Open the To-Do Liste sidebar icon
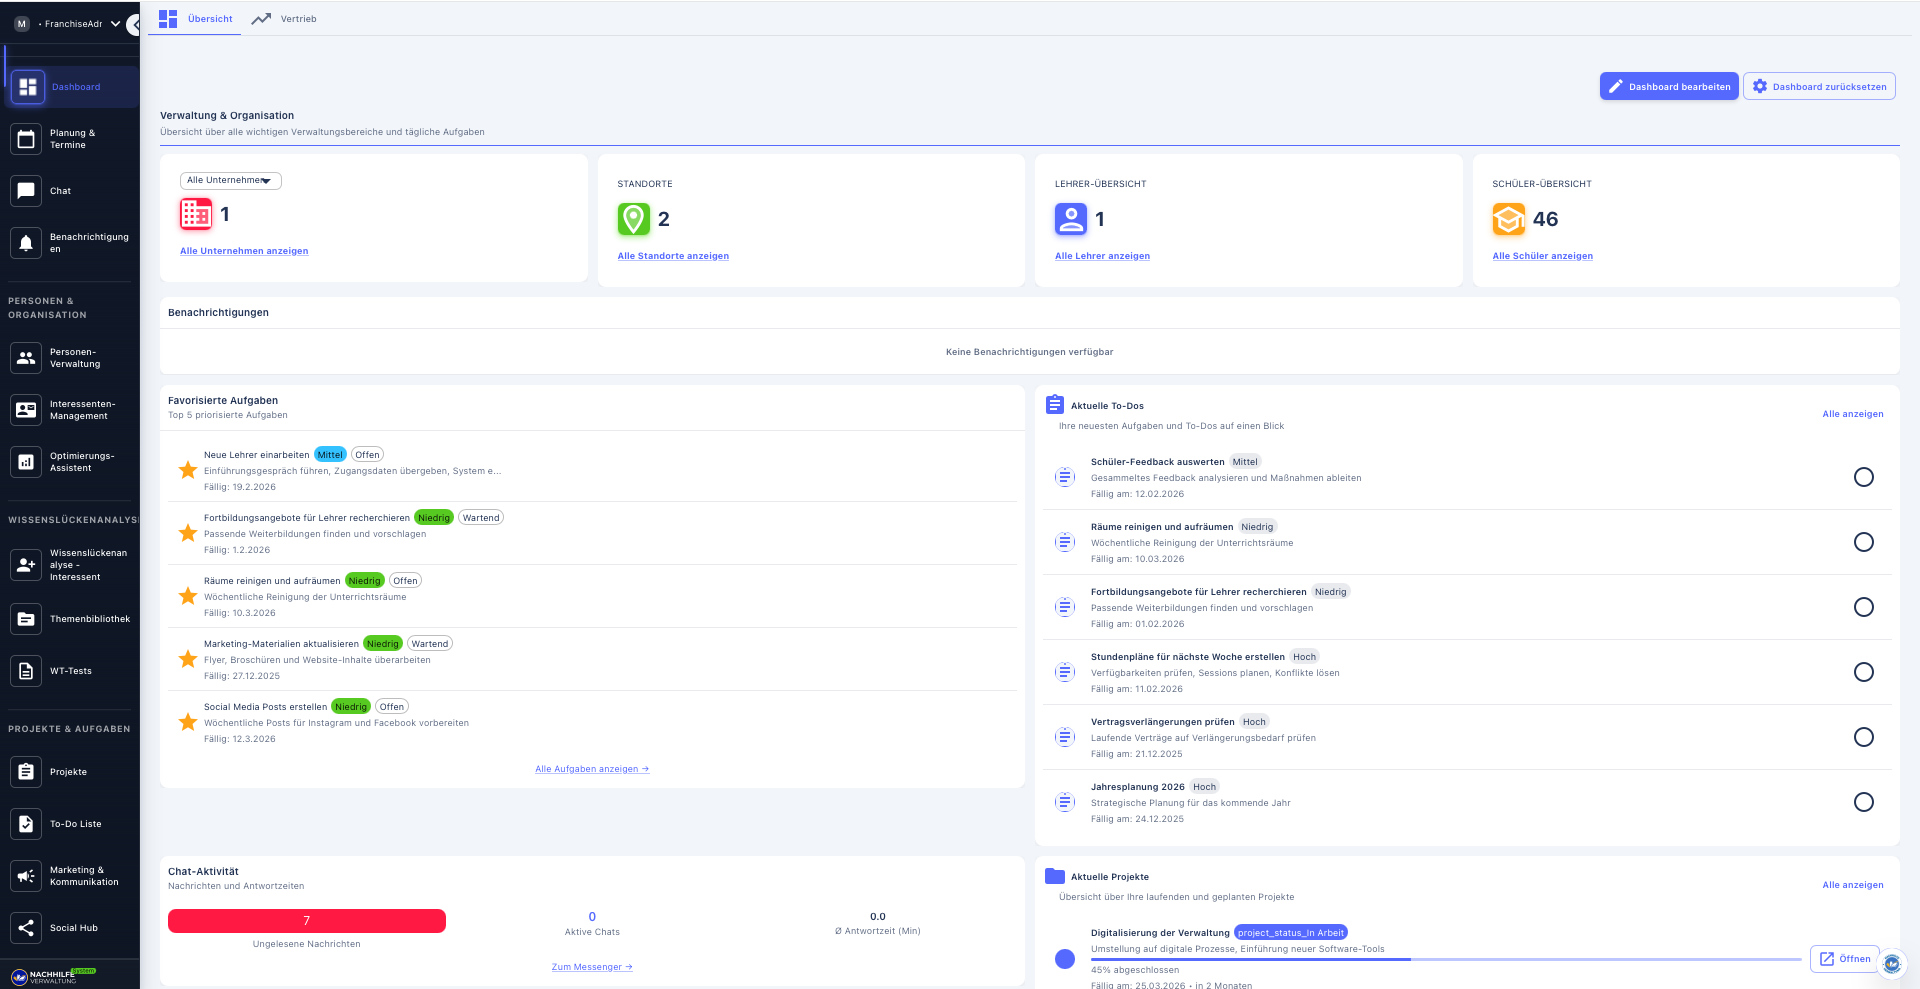This screenshot has height=989, width=1920. 26,824
